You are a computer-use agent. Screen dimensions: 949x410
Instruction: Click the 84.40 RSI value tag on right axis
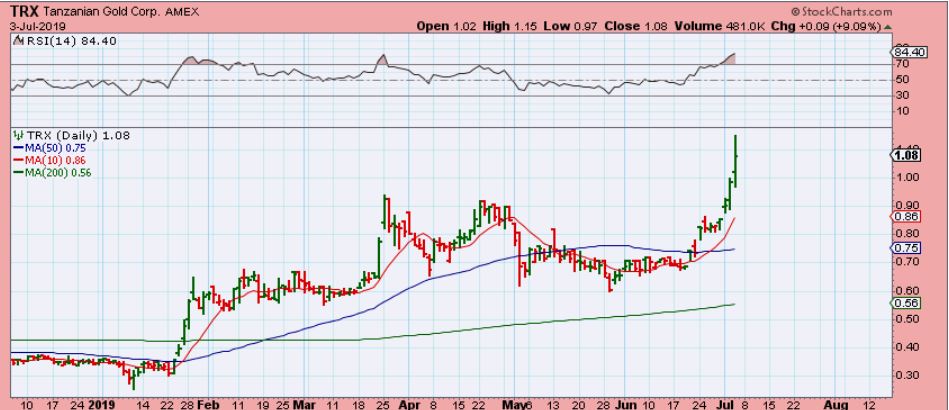908,53
